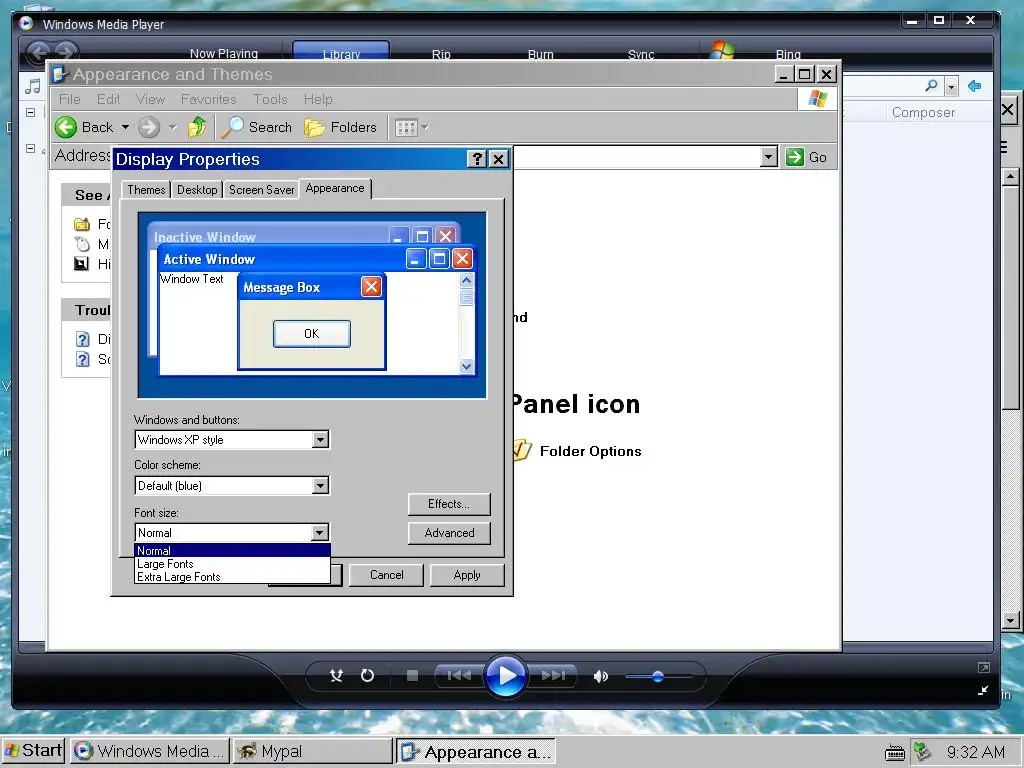
Task: Click the Display Properties help question mark
Action: point(477,159)
